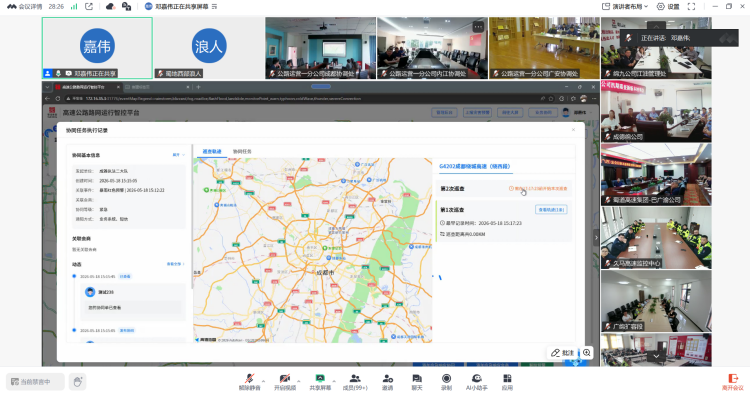The height and width of the screenshot is (396, 750).
Task: Click the zoom magnifier icon beside 批注
Action: [587, 353]
